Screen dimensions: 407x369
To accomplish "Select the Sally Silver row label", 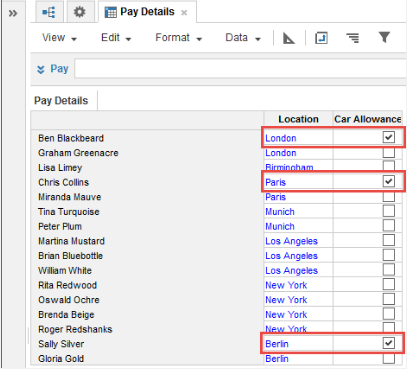I will [61, 344].
